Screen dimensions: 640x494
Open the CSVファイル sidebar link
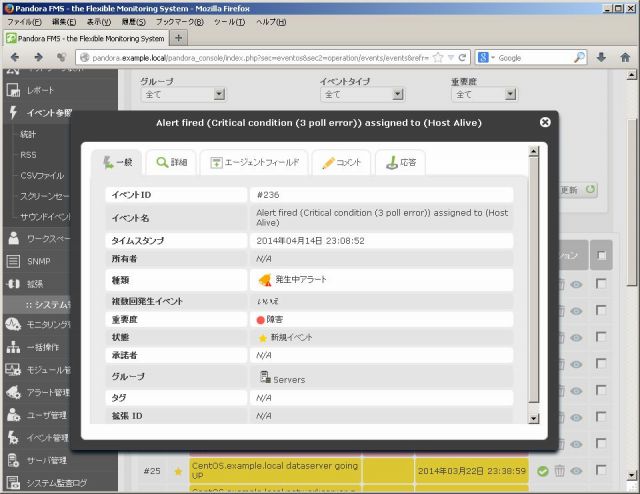42,176
